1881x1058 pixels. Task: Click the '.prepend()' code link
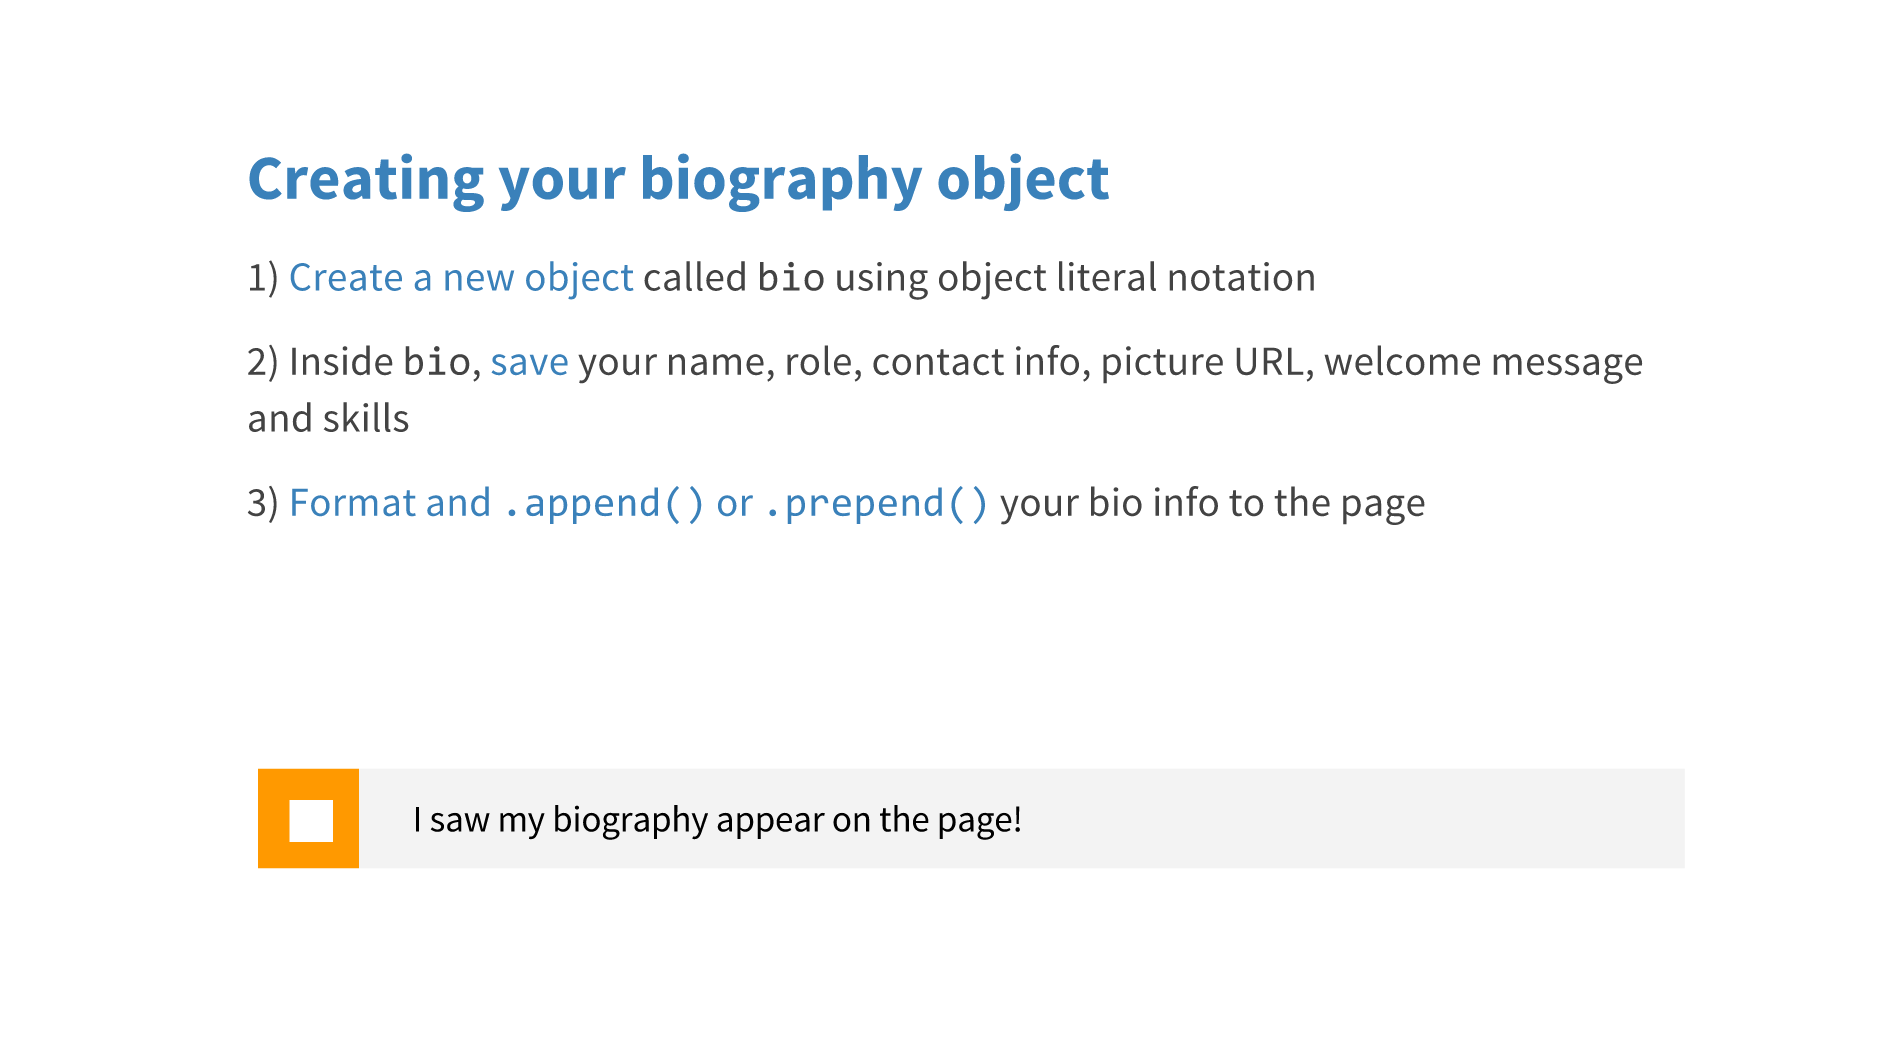(x=876, y=503)
